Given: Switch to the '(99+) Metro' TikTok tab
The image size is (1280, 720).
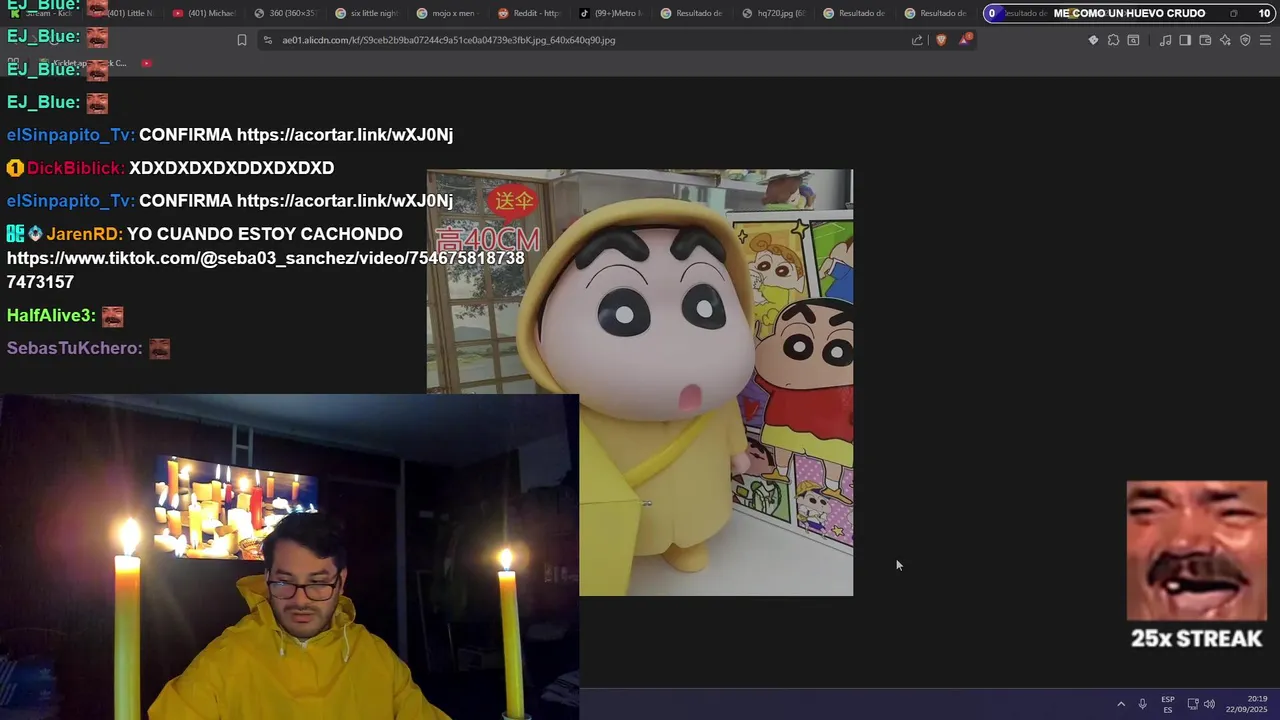Looking at the screenshot, I should tap(610, 13).
